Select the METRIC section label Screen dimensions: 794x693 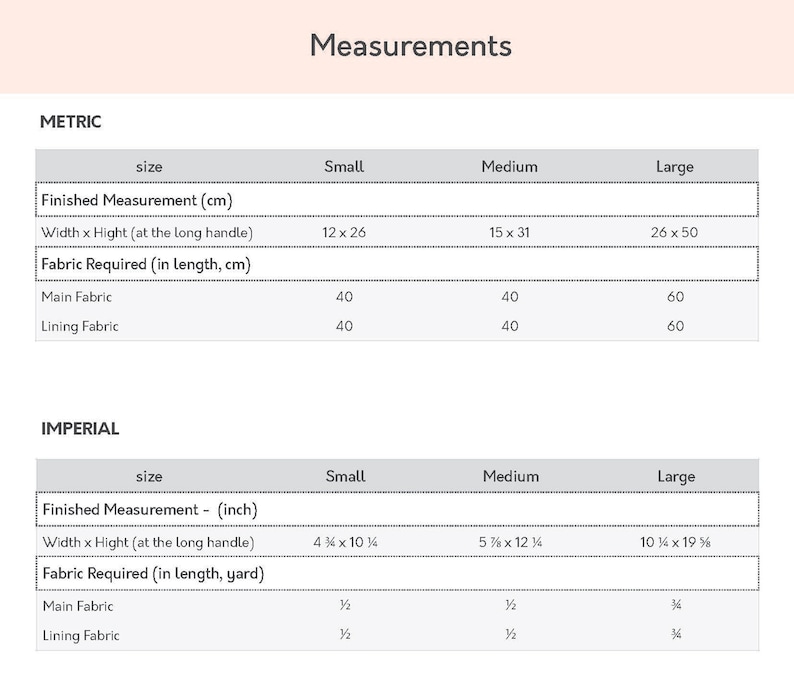[70, 121]
